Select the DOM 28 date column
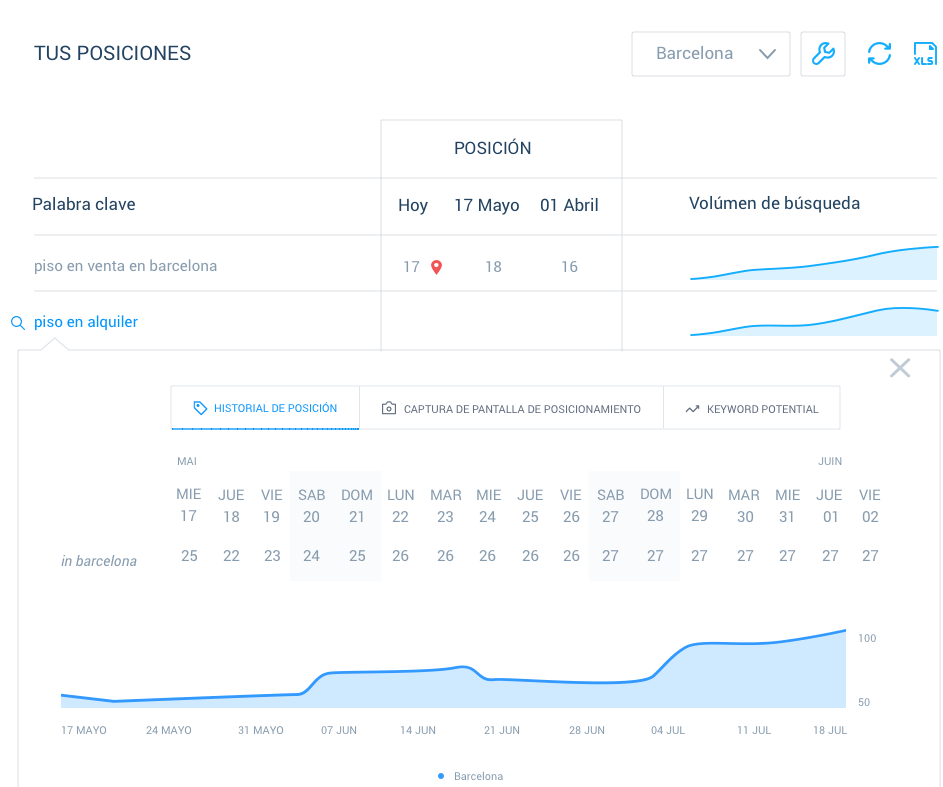 tap(655, 506)
